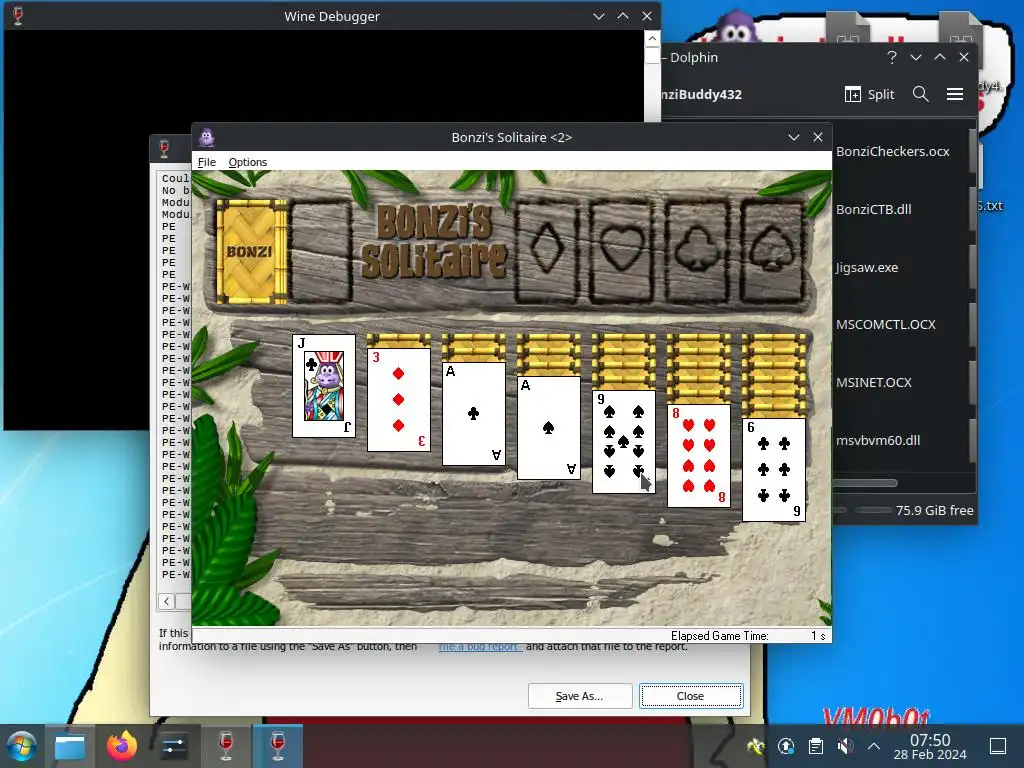Maximize the Dolphin window

(940, 57)
